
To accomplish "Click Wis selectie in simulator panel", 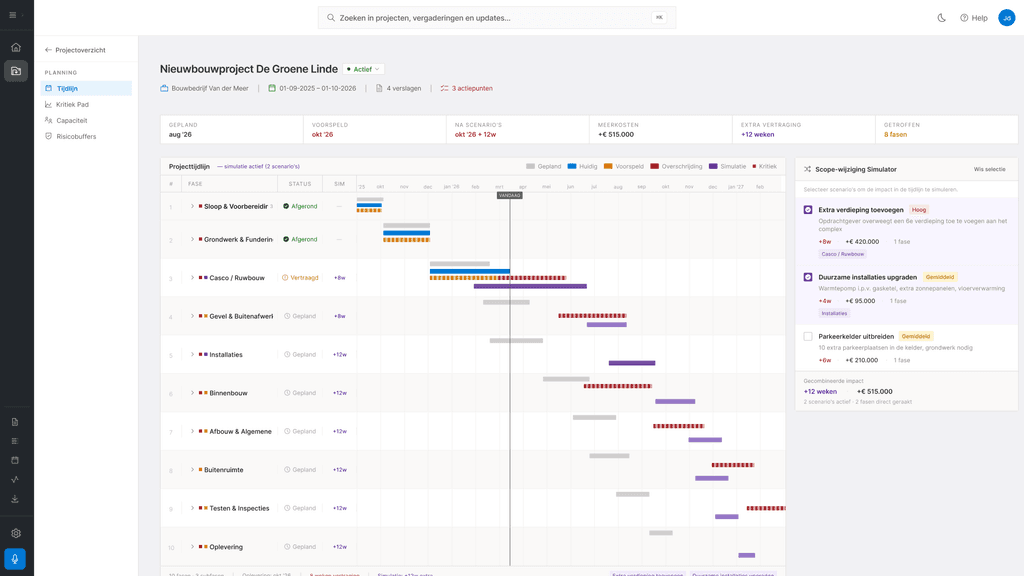I will pyautogui.click(x=989, y=169).
